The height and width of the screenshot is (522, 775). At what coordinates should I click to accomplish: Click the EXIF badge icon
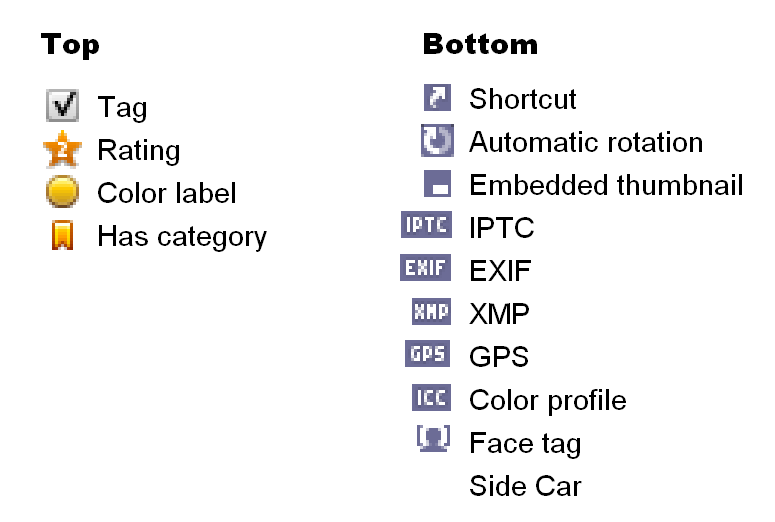[426, 269]
